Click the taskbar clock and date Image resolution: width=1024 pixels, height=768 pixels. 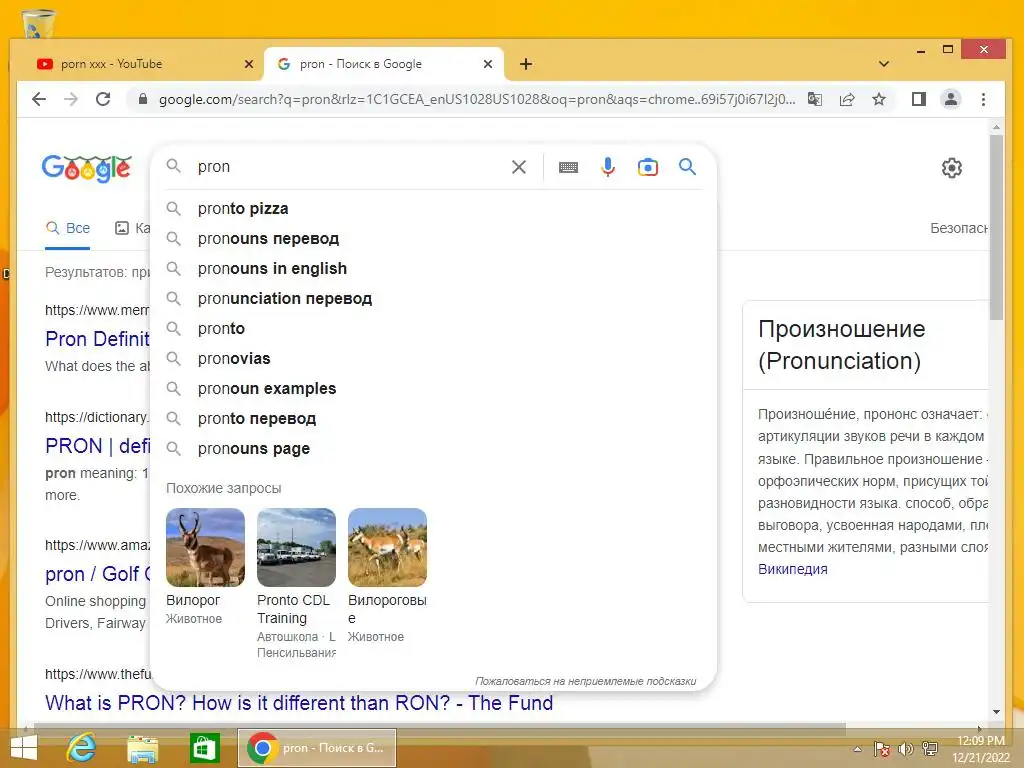pyautogui.click(x=980, y=749)
